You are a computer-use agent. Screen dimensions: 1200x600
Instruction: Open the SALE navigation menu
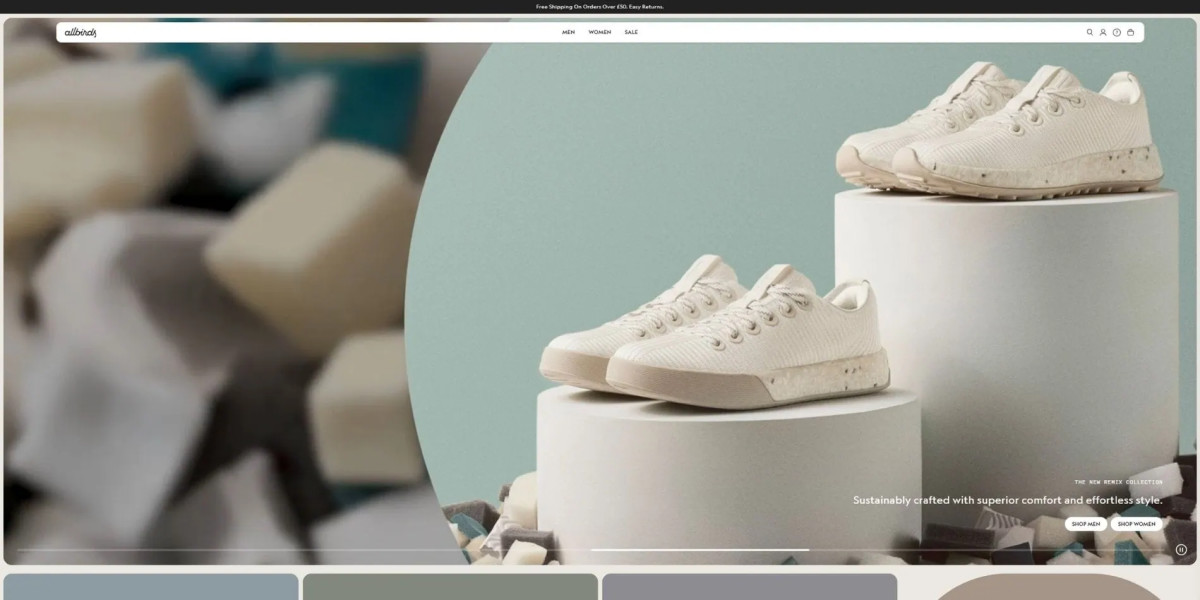coord(631,32)
